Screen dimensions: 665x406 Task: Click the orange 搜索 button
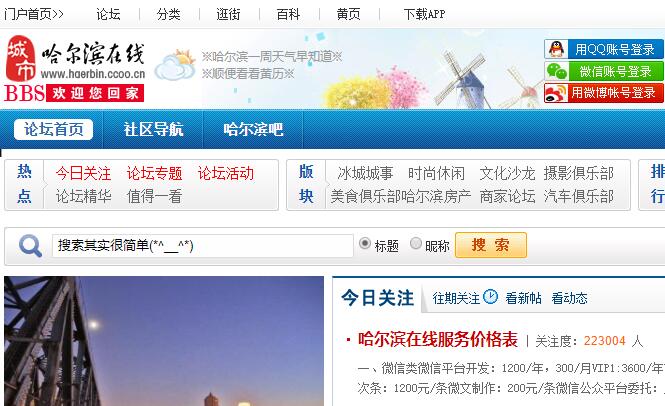point(491,245)
